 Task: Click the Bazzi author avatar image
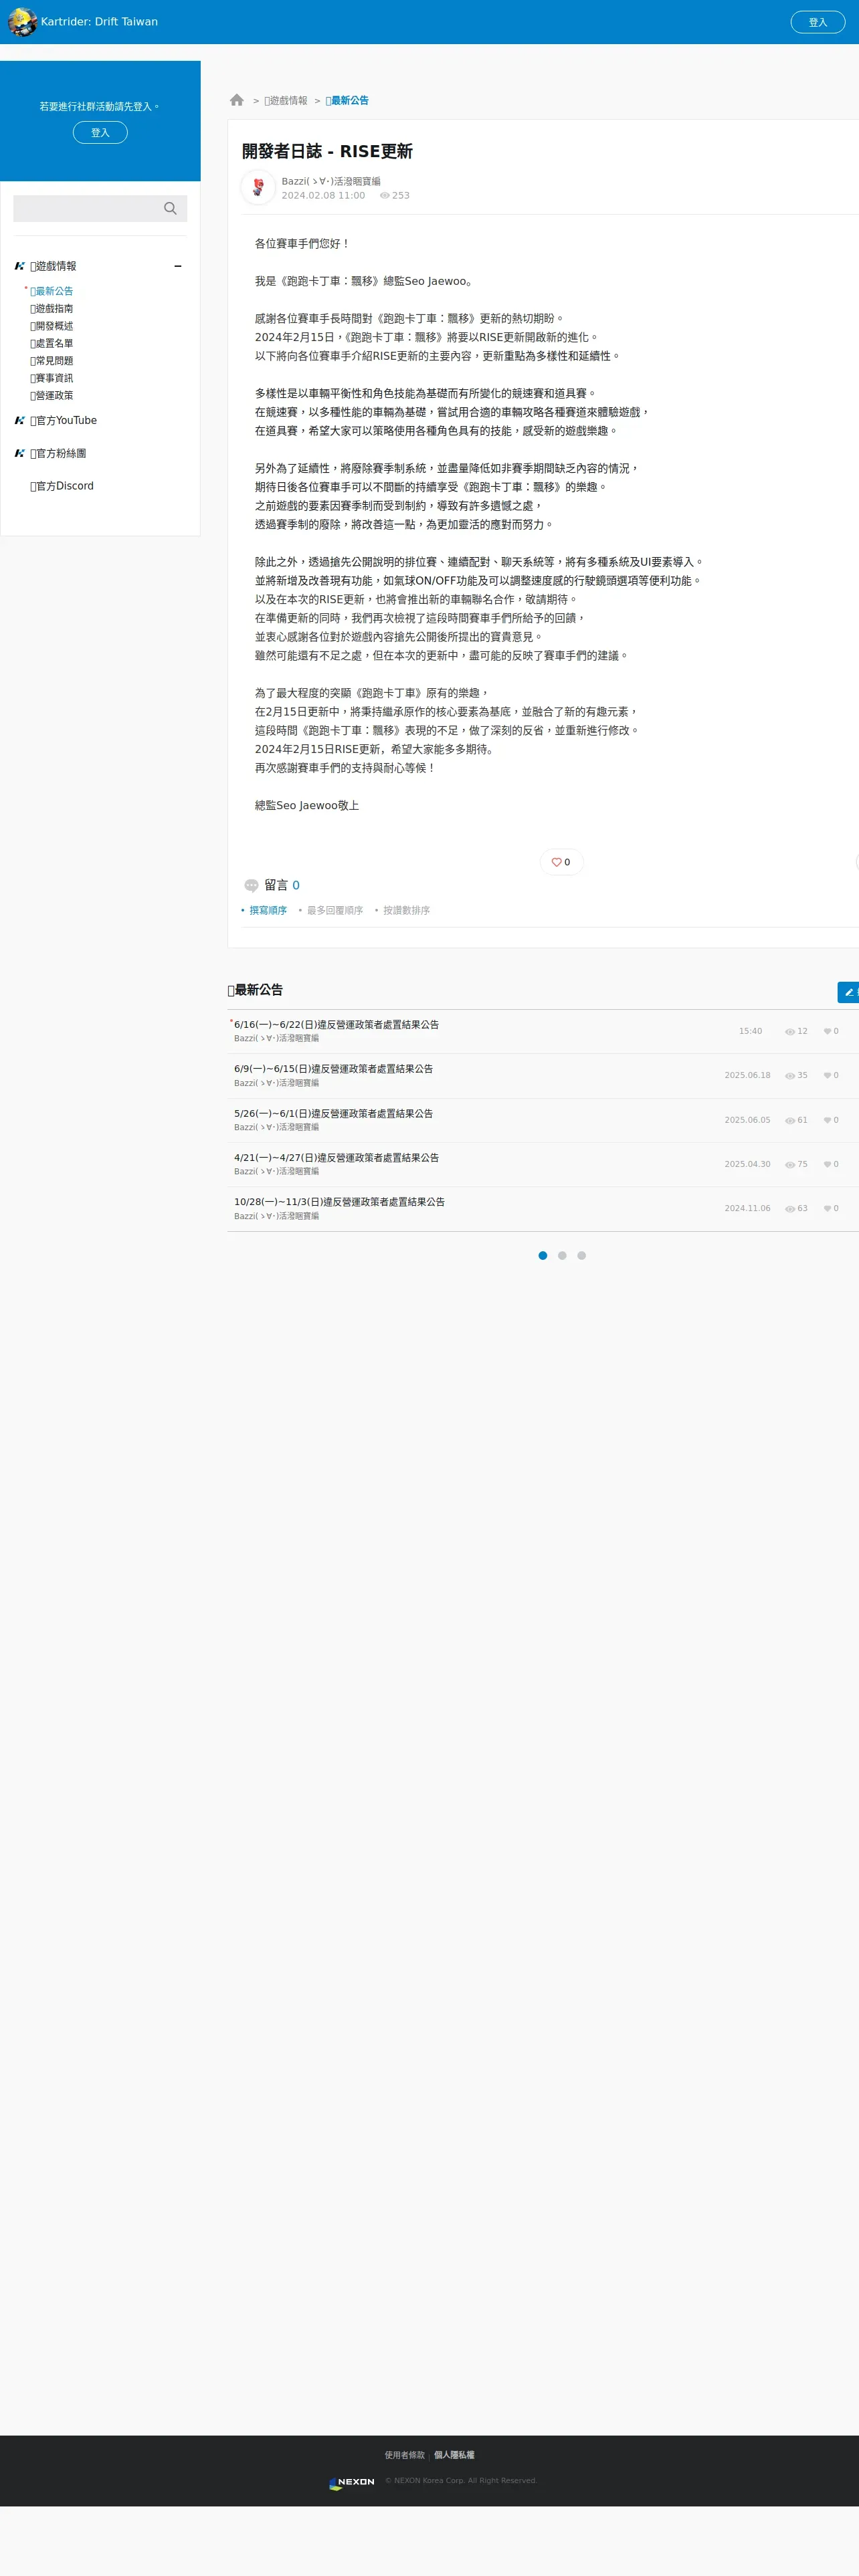tap(258, 187)
